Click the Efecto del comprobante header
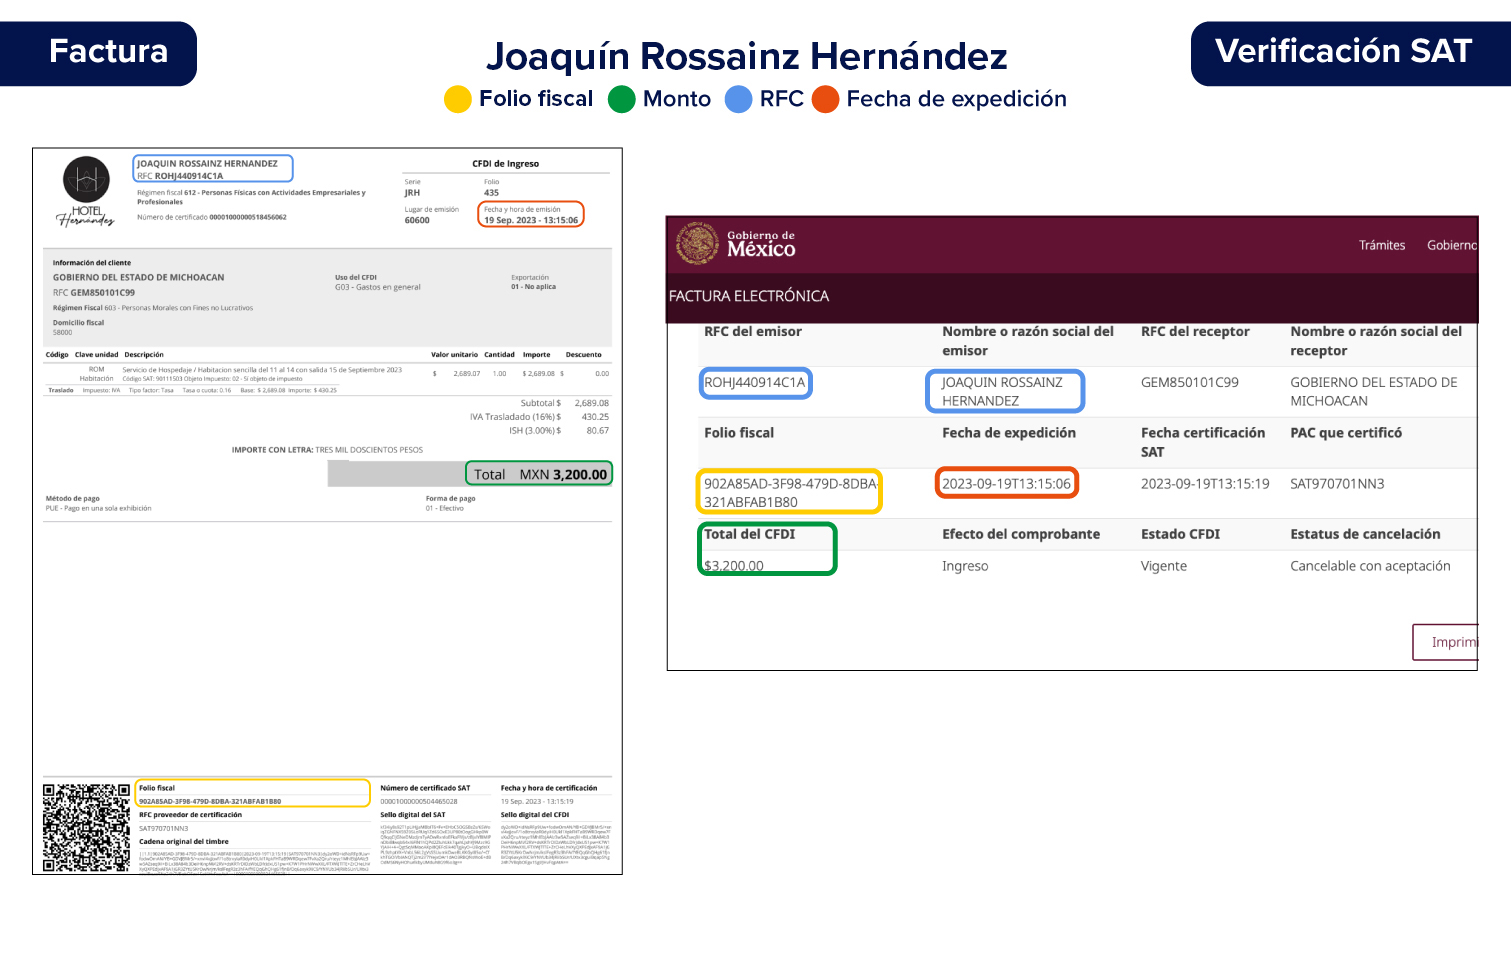This screenshot has width=1511, height=957. click(1021, 534)
